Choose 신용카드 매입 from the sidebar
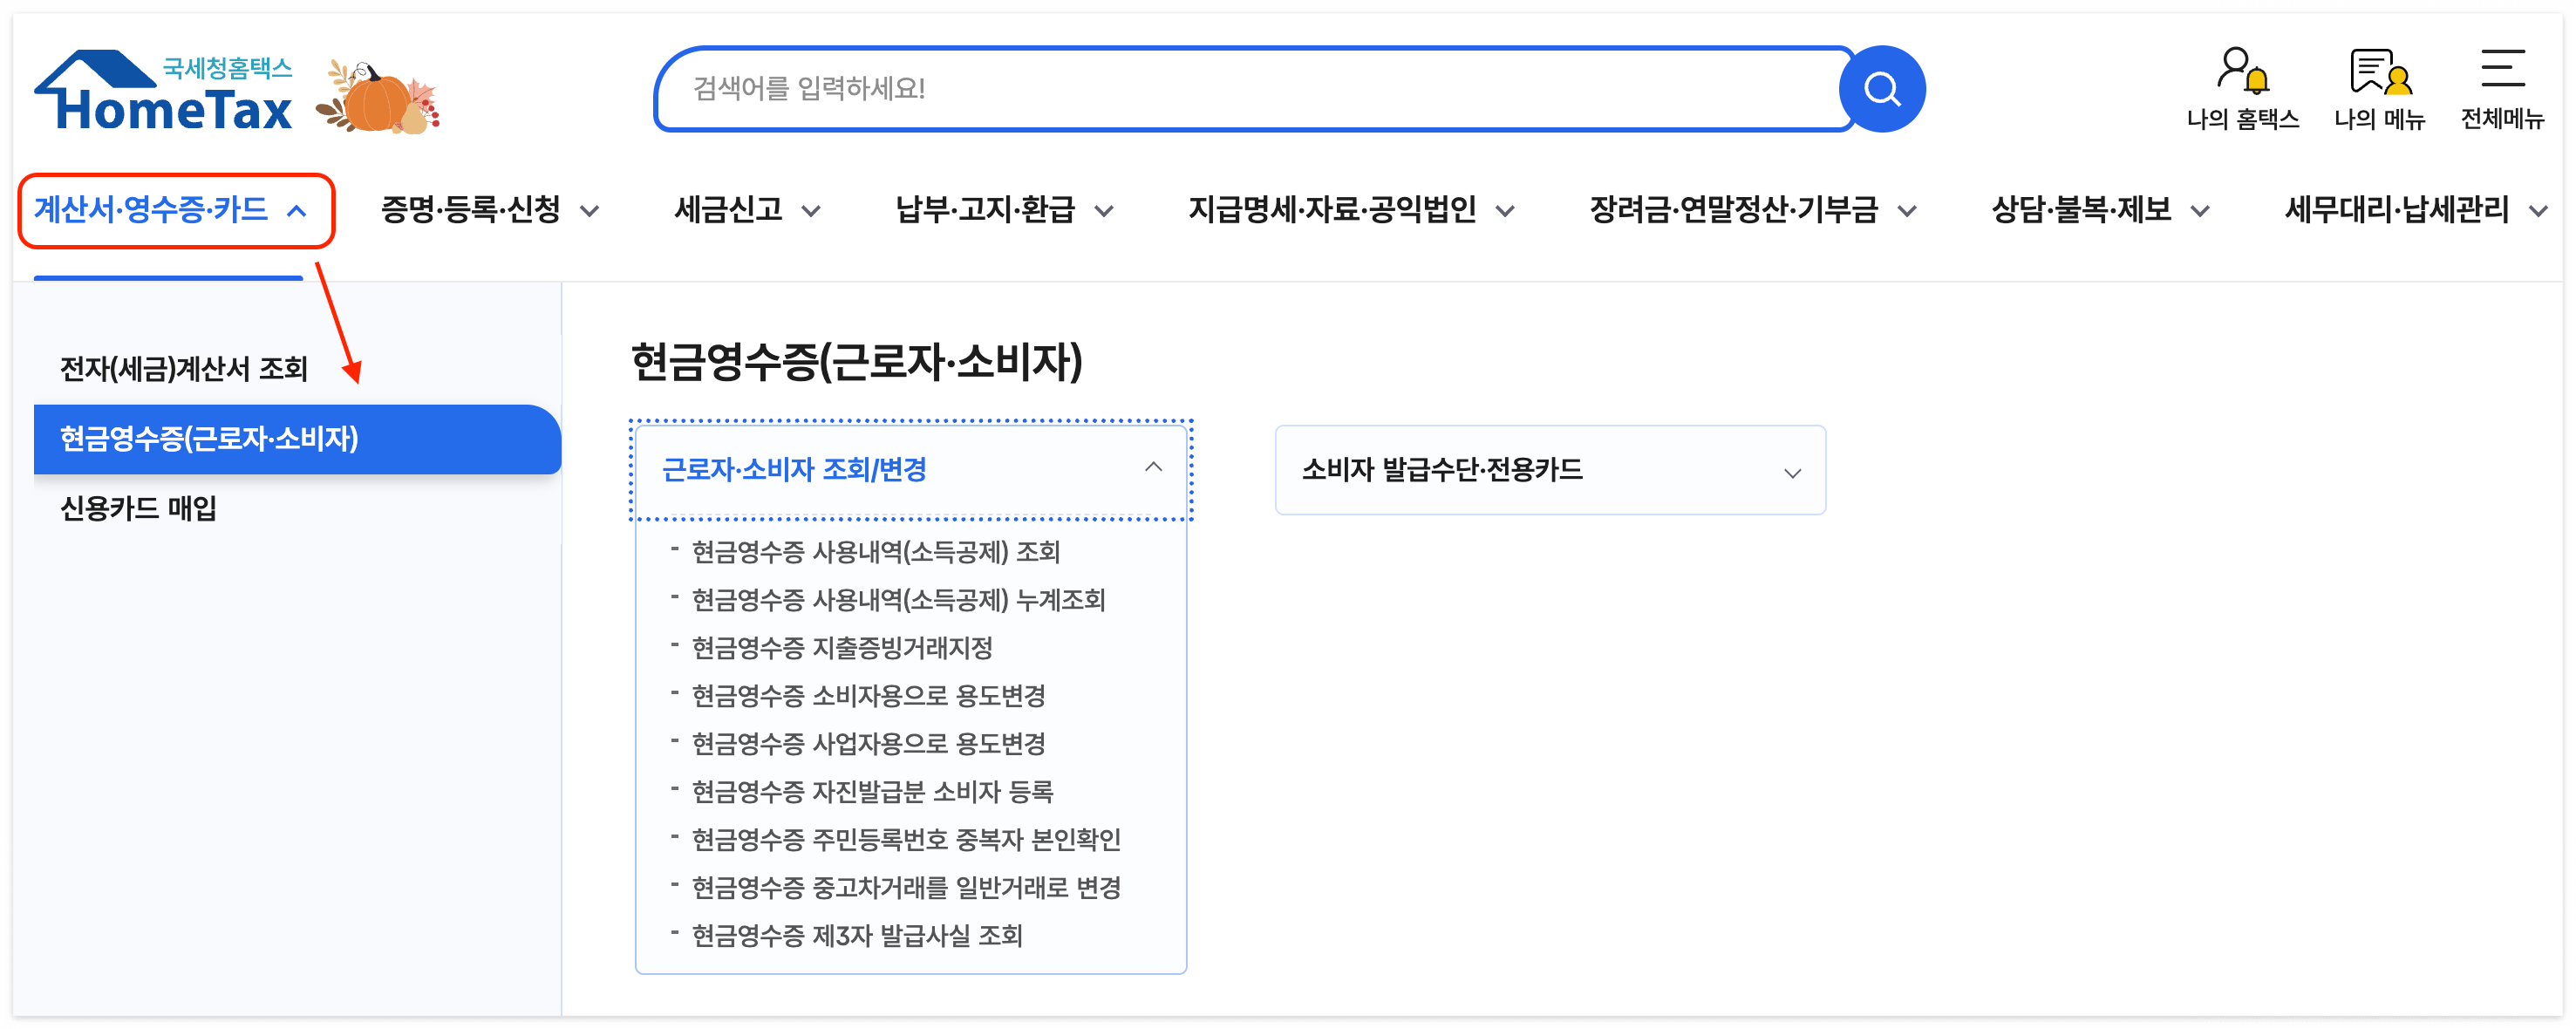This screenshot has width=2576, height=1029. pyautogui.click(x=137, y=510)
